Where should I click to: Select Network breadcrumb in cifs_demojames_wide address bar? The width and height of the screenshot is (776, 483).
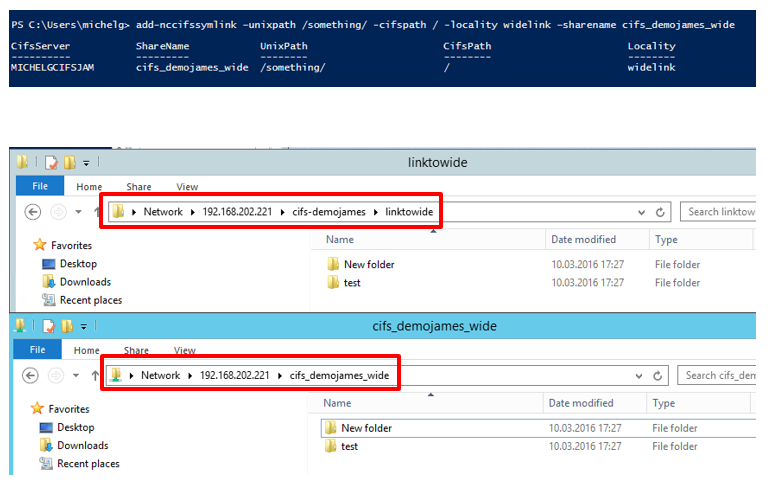tap(160, 376)
